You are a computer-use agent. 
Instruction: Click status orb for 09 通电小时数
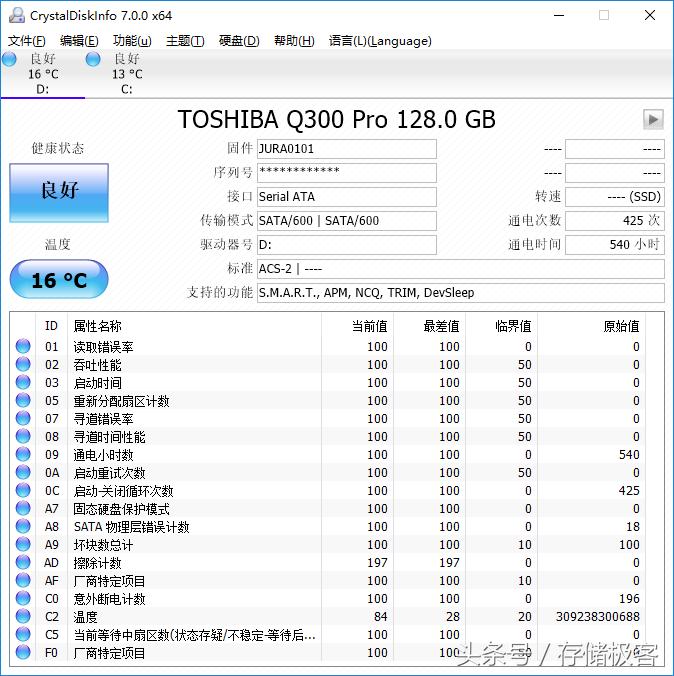click(x=23, y=454)
